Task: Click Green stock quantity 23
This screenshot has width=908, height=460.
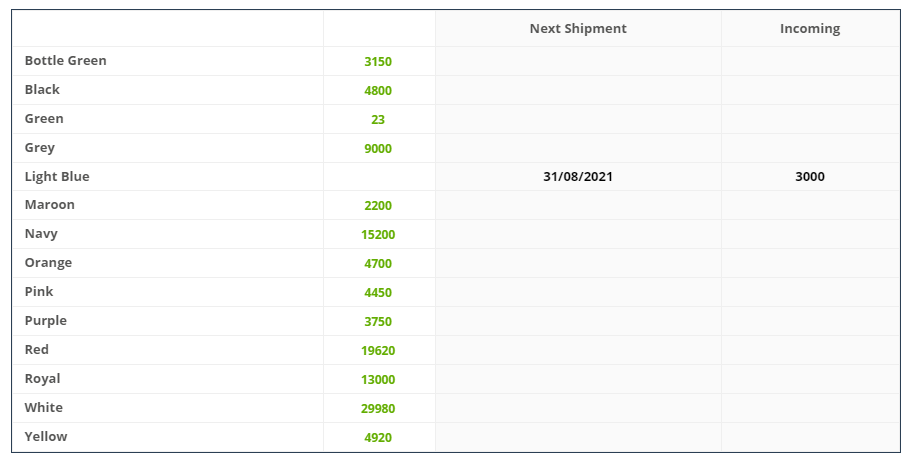Action: pos(378,119)
